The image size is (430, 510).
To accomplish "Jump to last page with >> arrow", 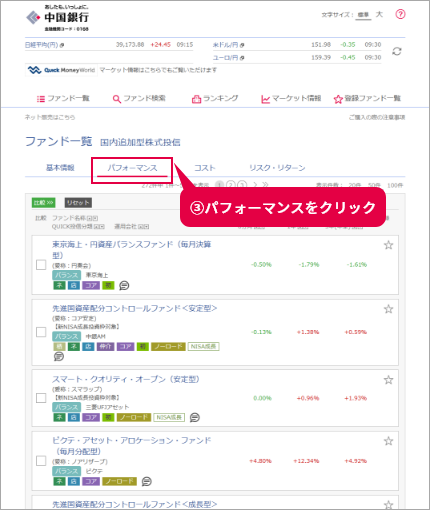I will [265, 184].
